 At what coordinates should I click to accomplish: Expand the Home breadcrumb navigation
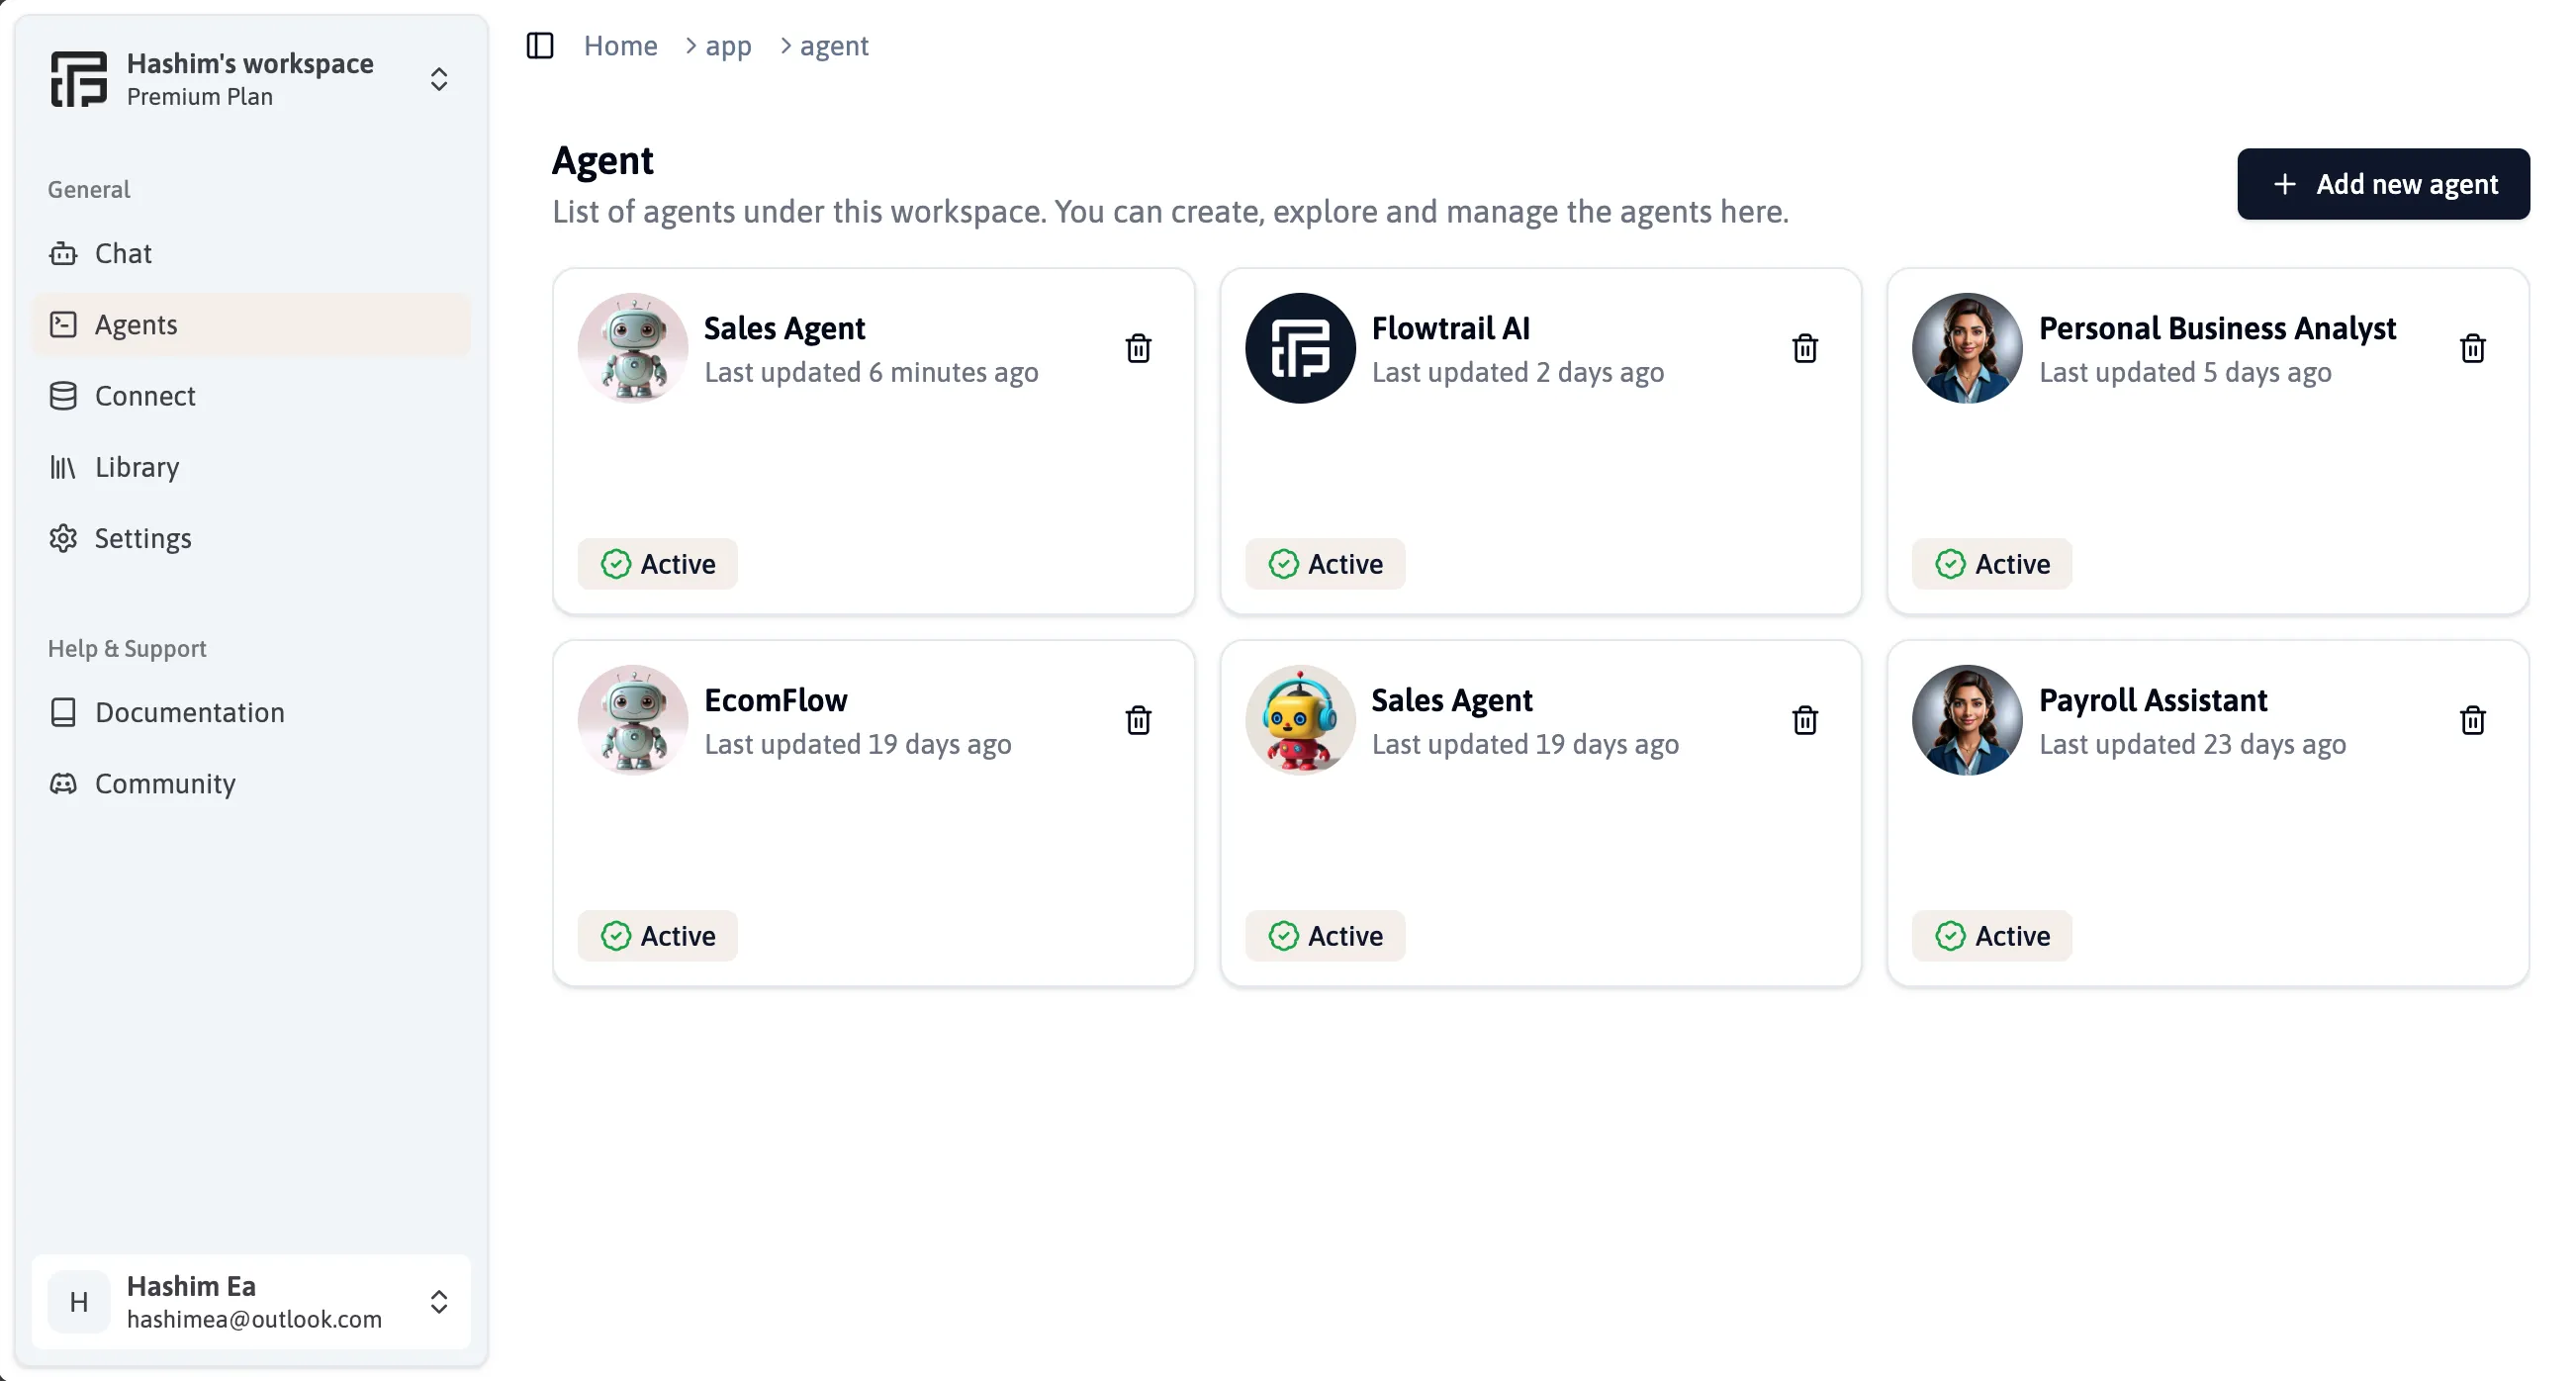pos(620,46)
